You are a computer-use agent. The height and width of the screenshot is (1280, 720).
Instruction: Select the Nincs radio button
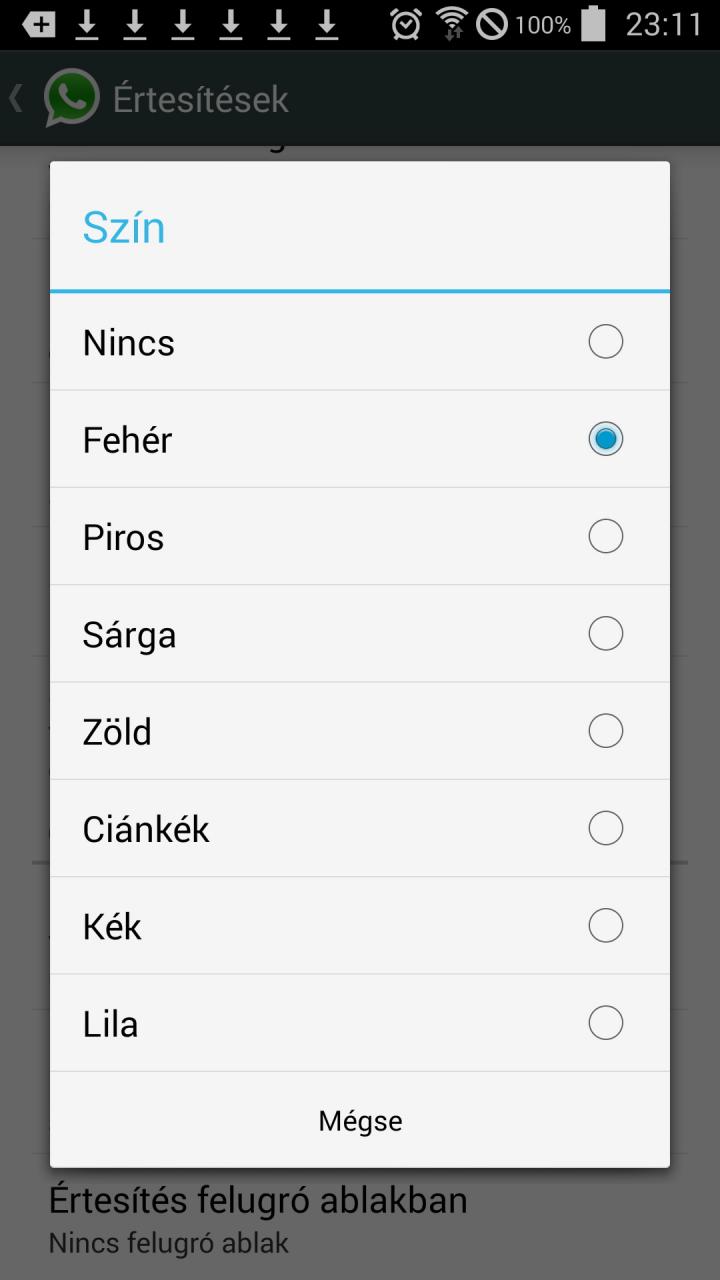pos(606,342)
